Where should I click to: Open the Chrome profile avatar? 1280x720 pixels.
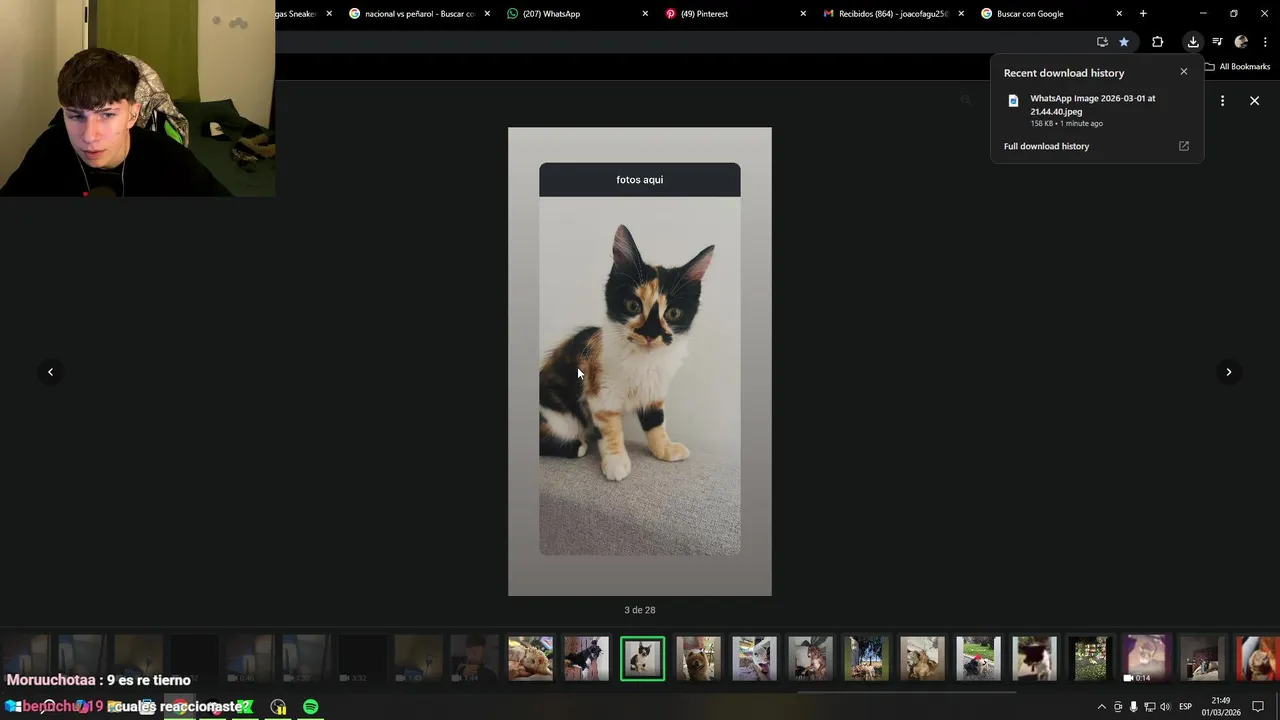(1241, 42)
